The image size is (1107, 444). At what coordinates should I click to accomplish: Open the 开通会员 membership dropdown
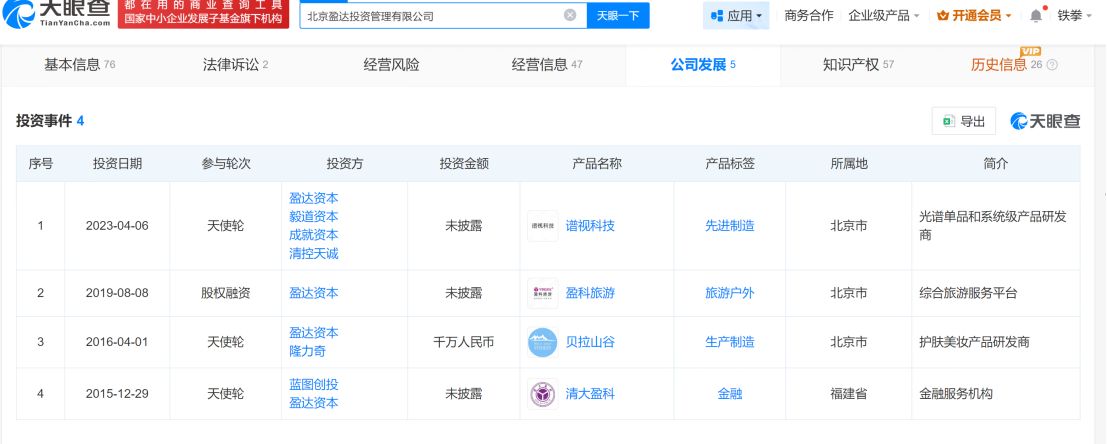pos(974,16)
